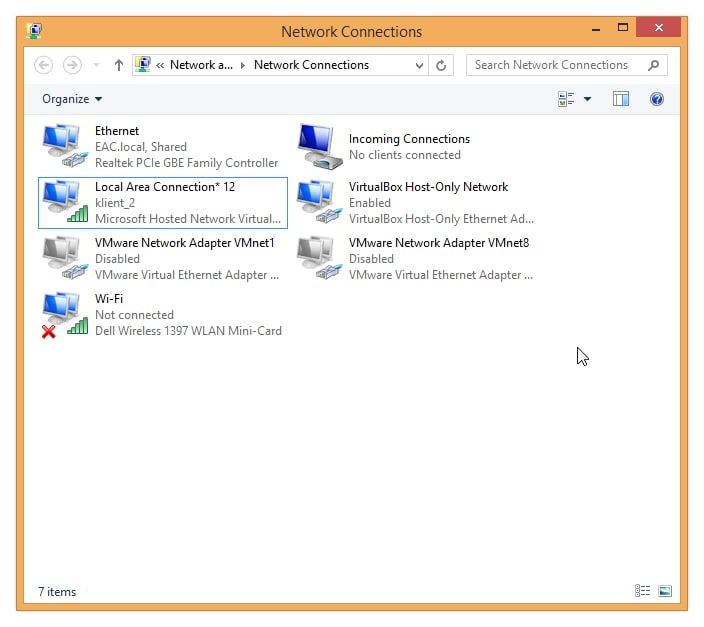Click Dell Wireless 1397 WLAN Mini-Card text

pos(188,331)
